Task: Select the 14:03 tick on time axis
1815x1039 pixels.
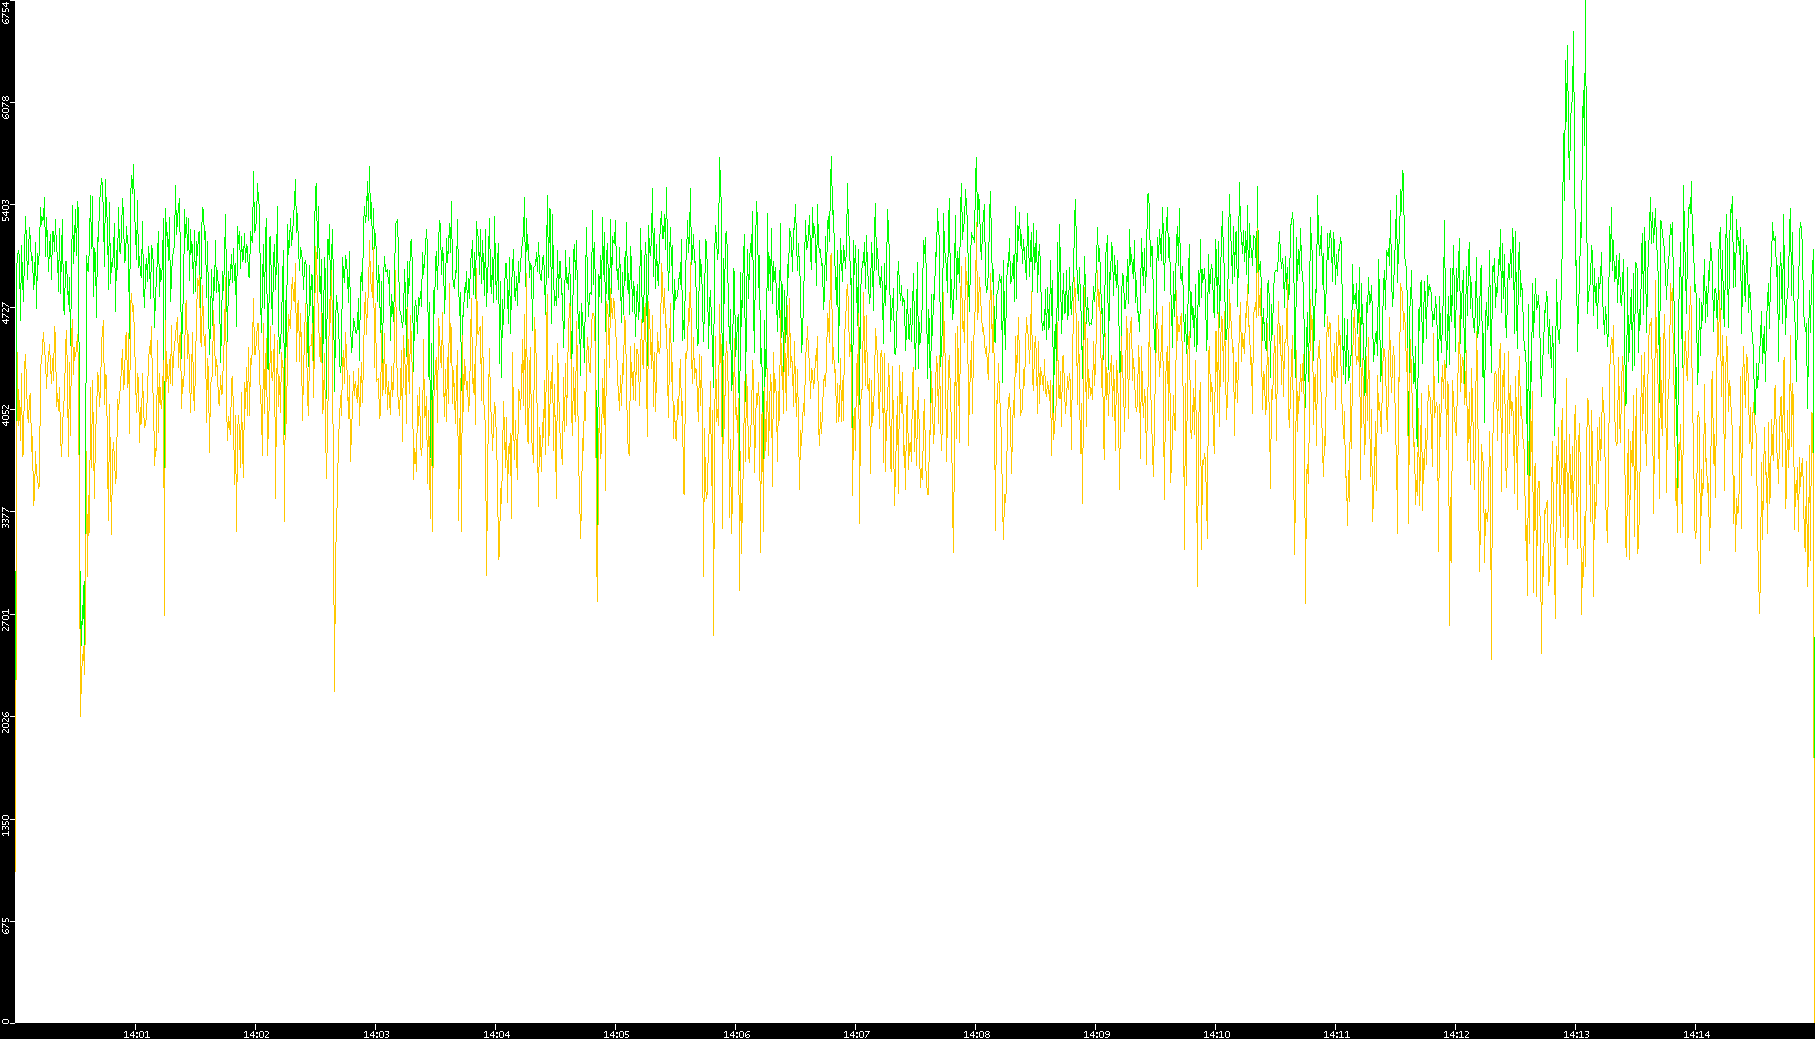Action: [376, 1034]
